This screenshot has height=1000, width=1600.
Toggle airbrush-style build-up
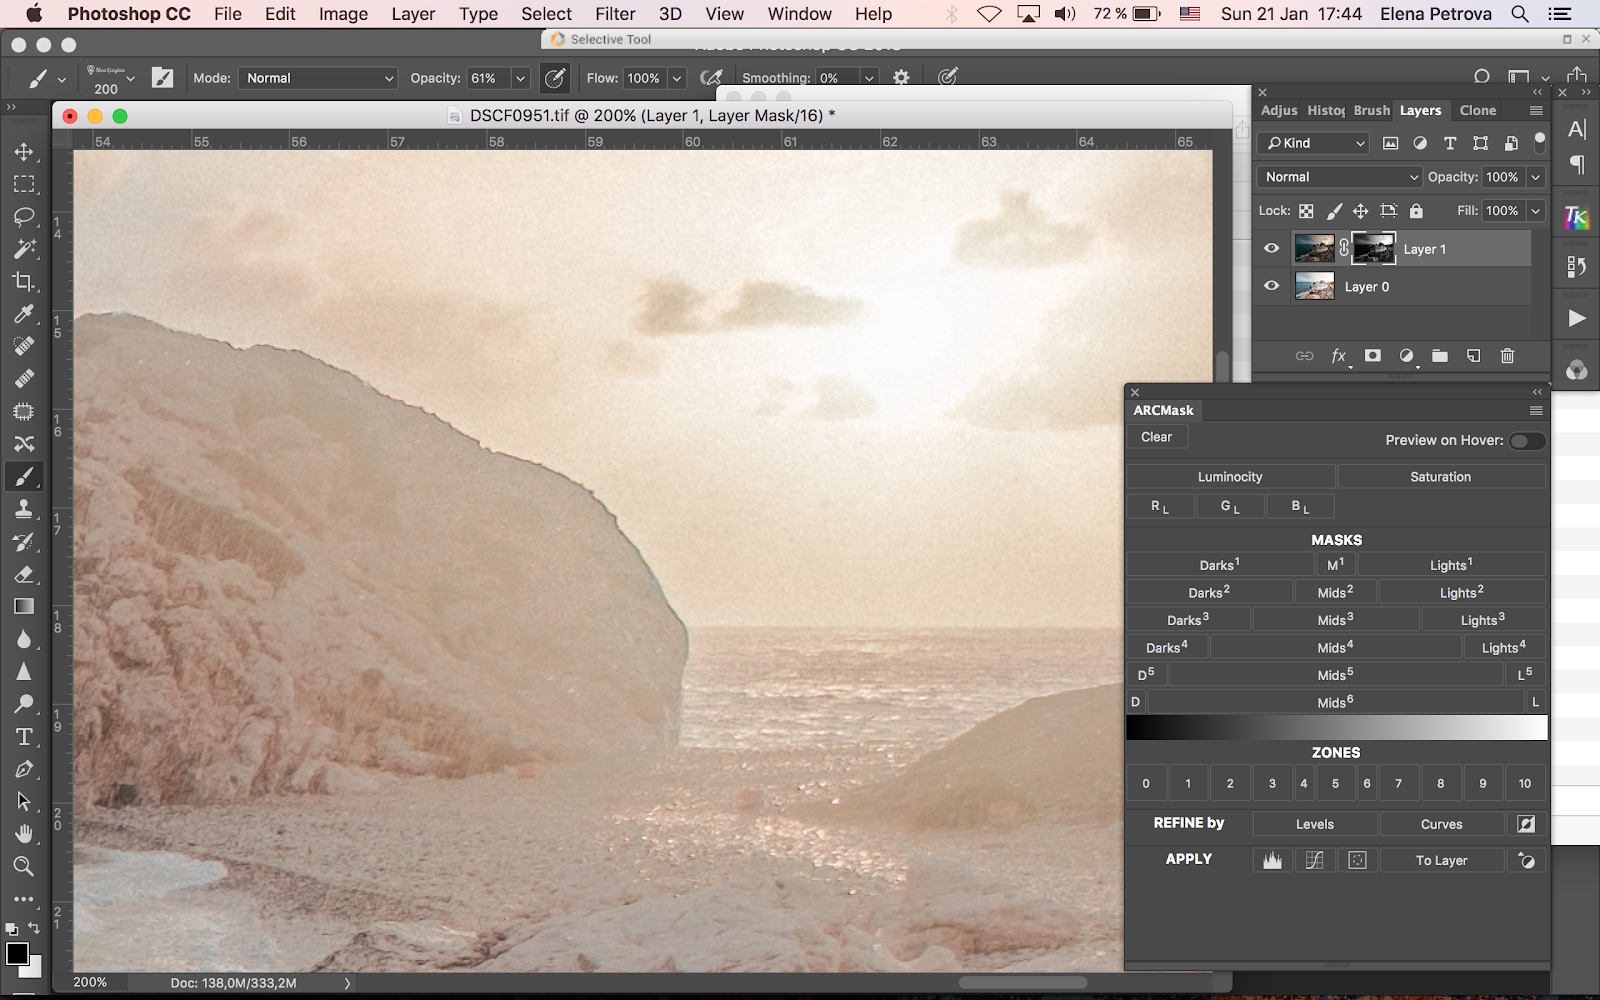[x=711, y=78]
